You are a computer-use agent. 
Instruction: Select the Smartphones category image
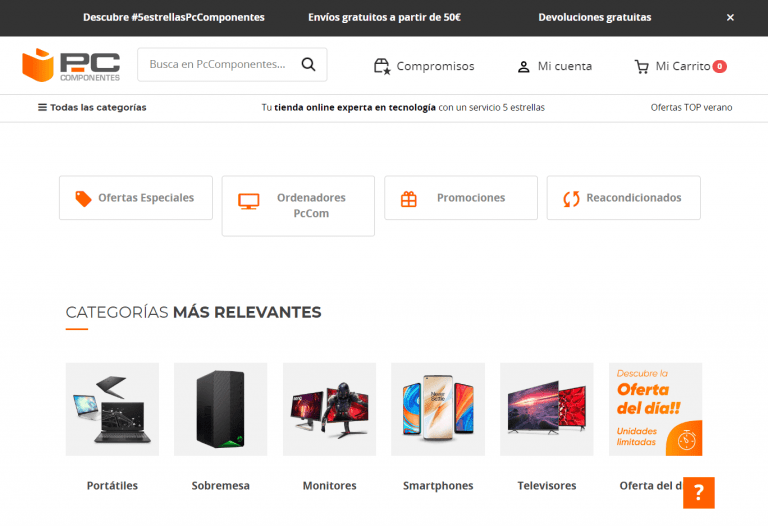click(x=438, y=409)
